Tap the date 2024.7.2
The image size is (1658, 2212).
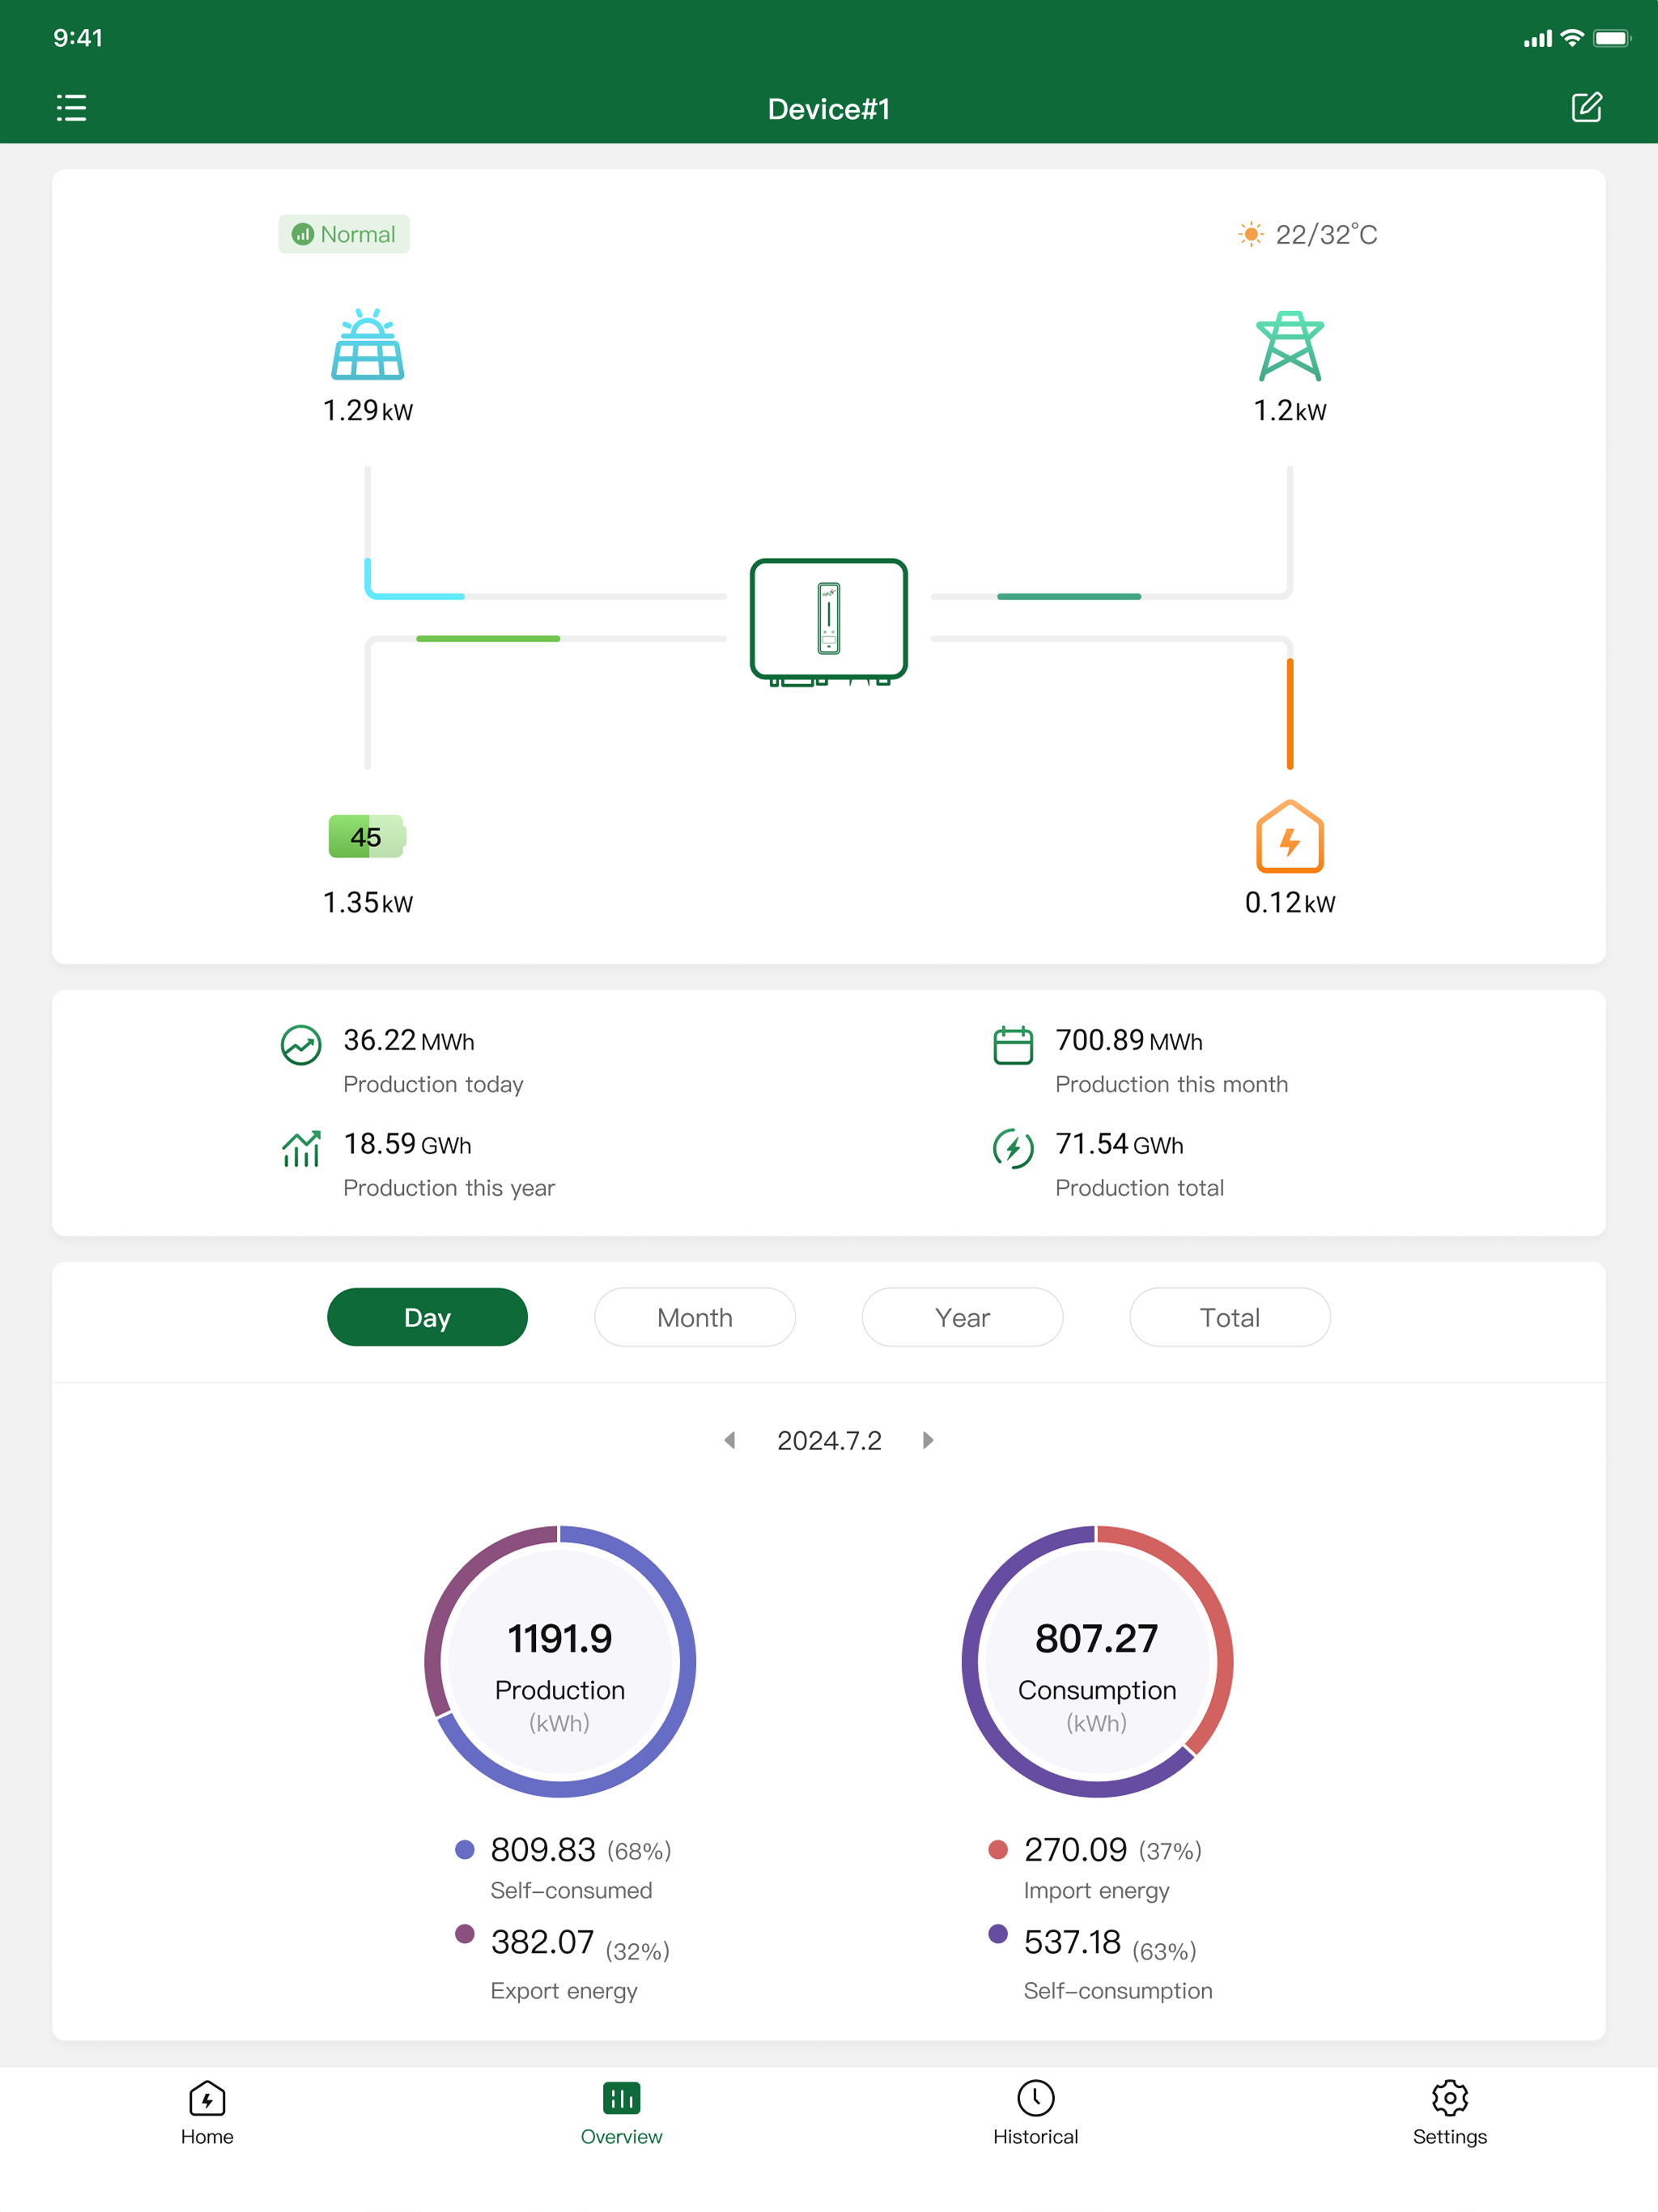[x=829, y=1440]
